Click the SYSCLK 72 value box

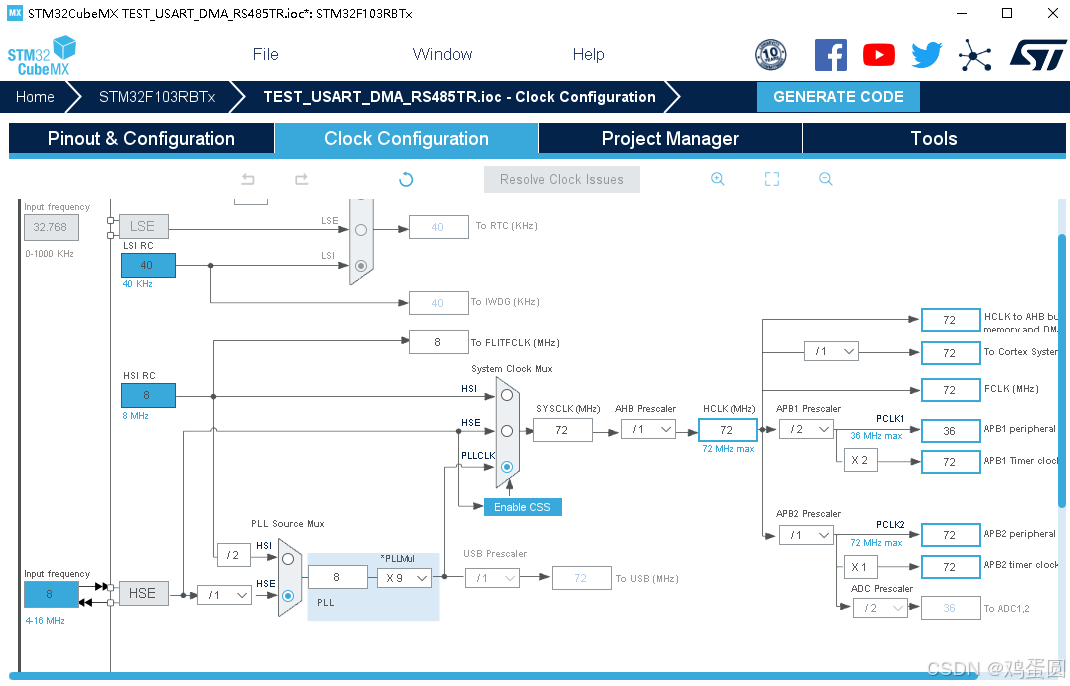coord(562,430)
